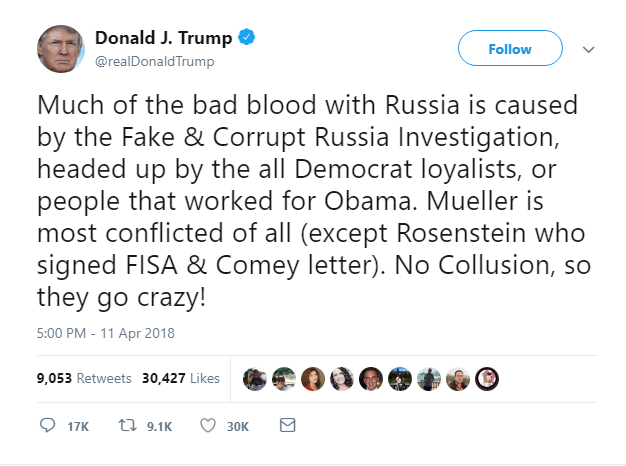The image size is (626, 466).
Task: Click the red-haired woman liker avatar
Action: pyautogui.click(x=313, y=379)
